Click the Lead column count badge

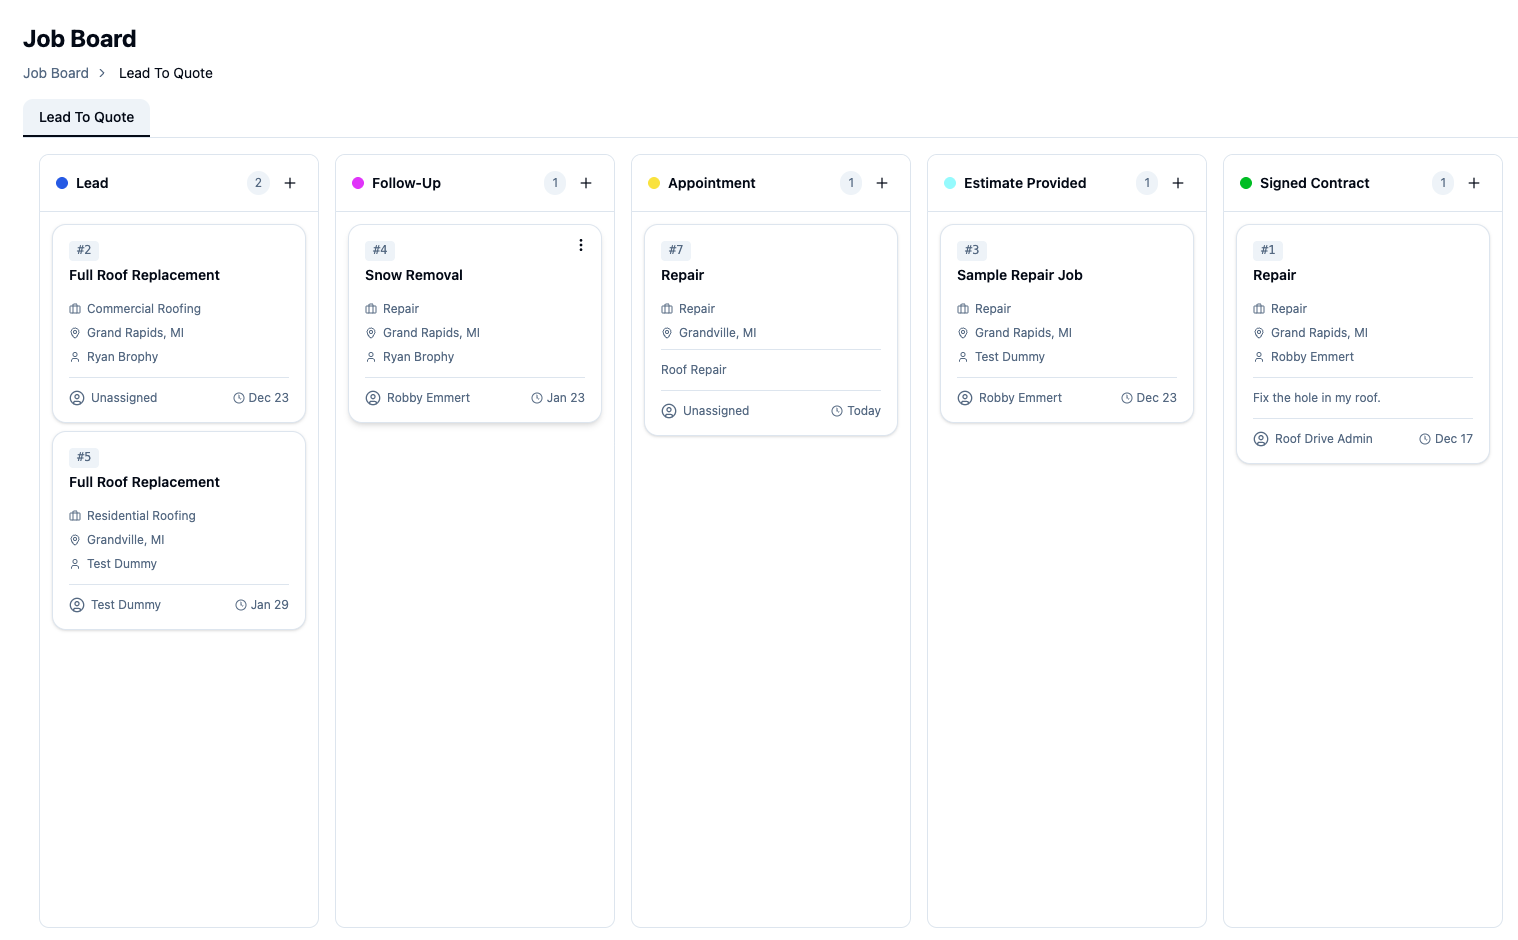coord(258,183)
